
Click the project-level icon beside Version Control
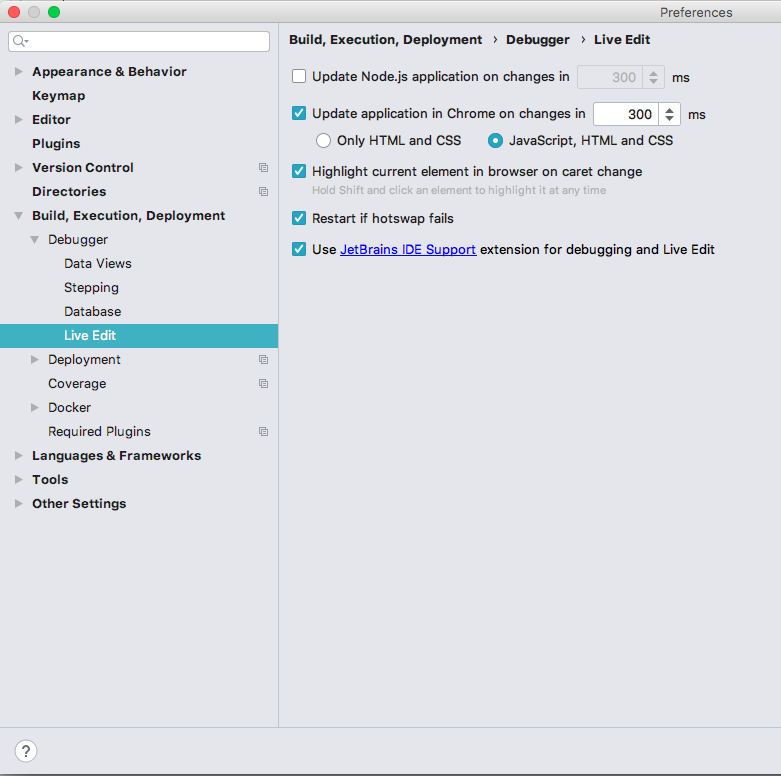coord(263,168)
